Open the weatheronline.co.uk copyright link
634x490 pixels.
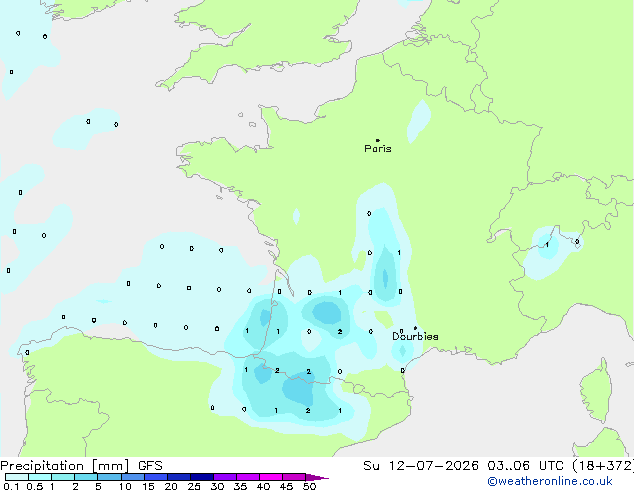(550, 482)
